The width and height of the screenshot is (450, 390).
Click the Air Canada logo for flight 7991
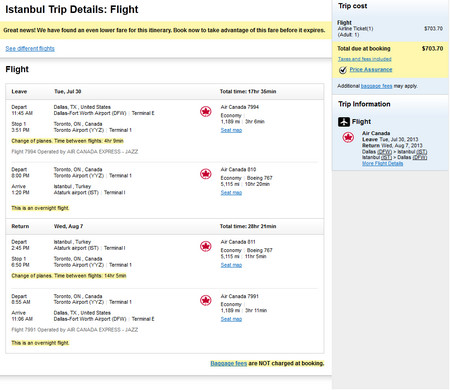coord(206,300)
